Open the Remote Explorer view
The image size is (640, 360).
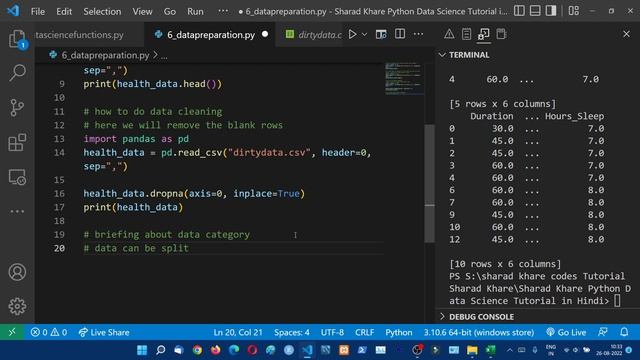point(17,177)
